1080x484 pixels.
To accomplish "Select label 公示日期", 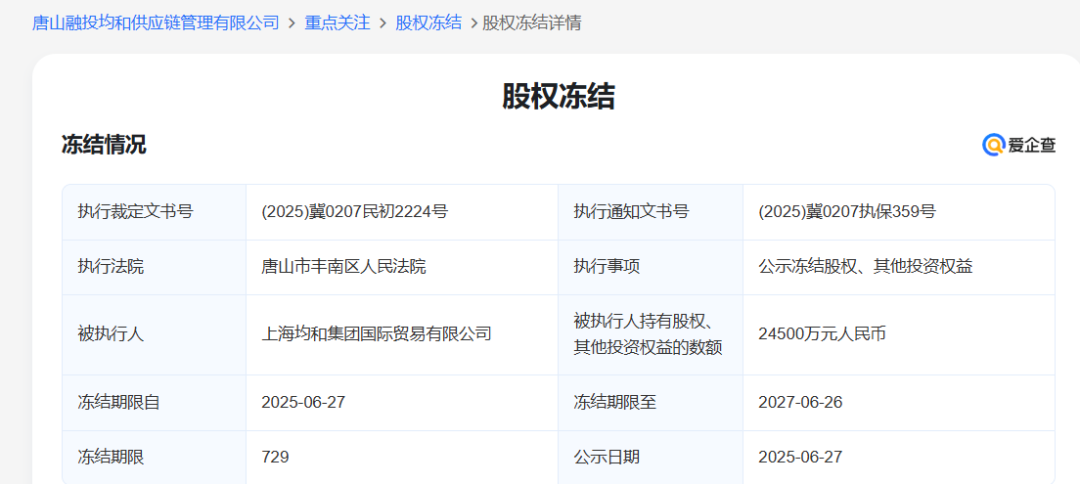I will [606, 456].
